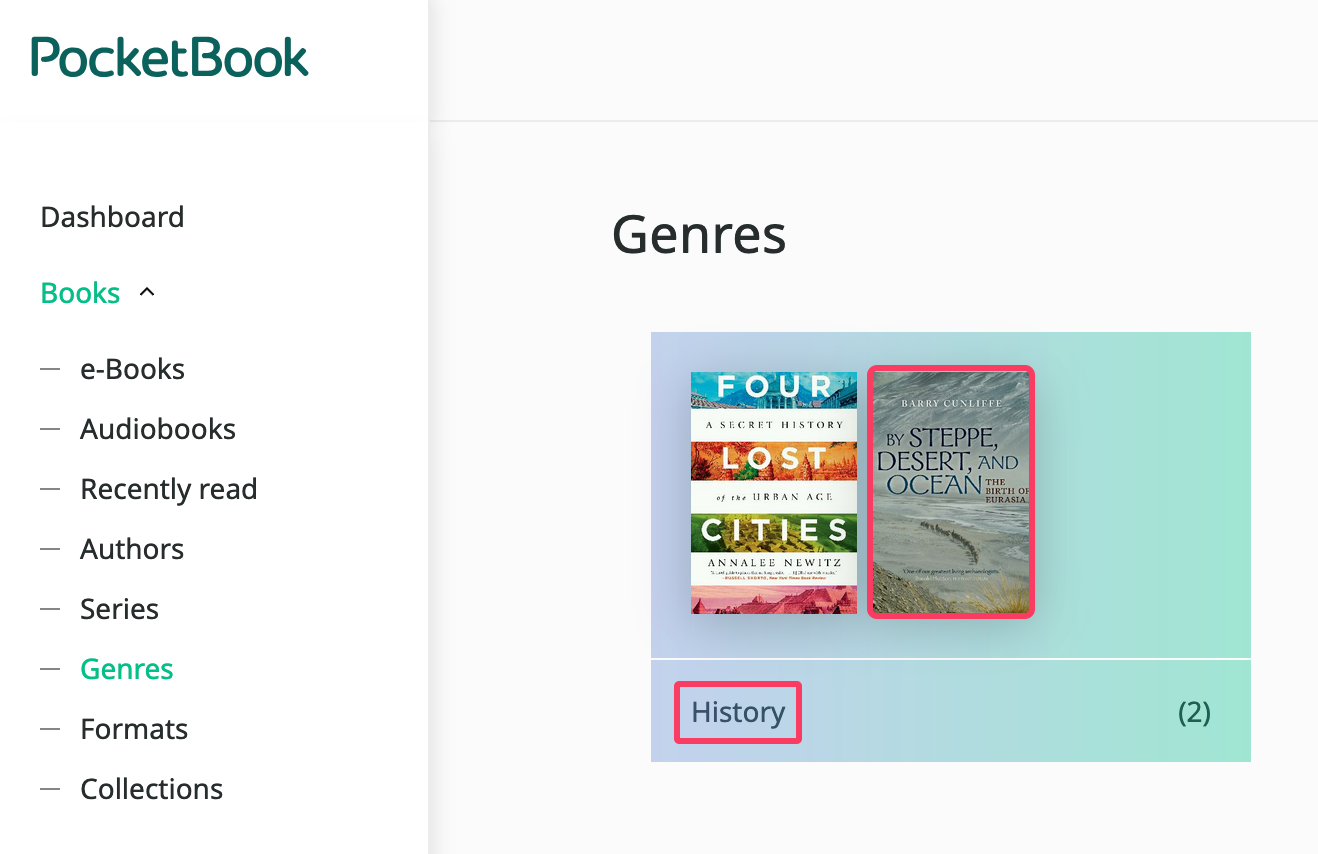Go to Audiobooks
1318x854 pixels.
click(x=158, y=429)
